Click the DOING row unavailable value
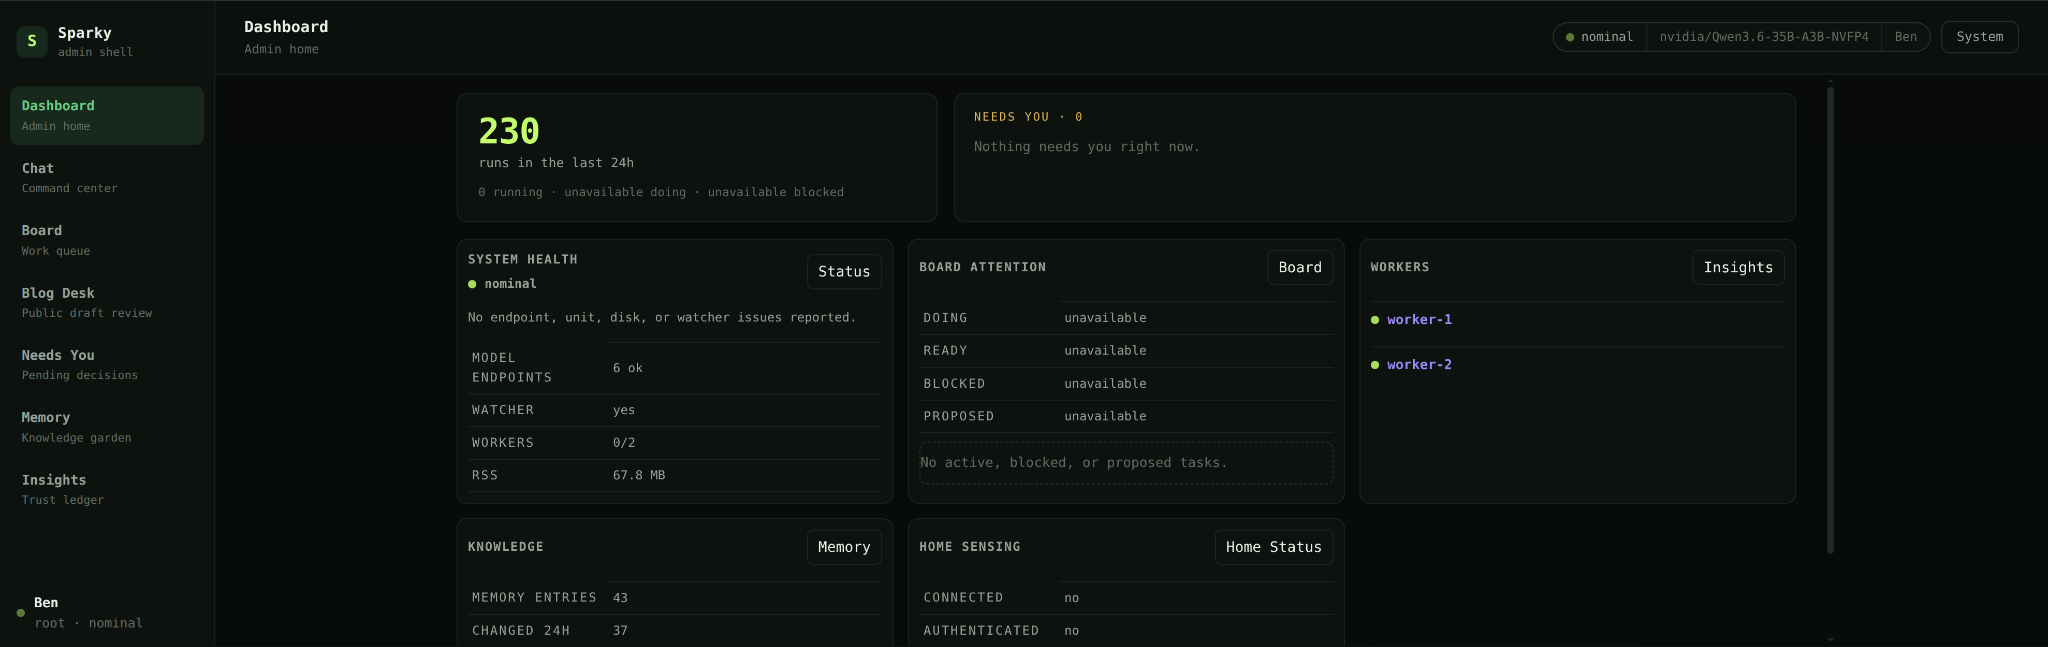The image size is (2048, 647). click(x=1105, y=318)
